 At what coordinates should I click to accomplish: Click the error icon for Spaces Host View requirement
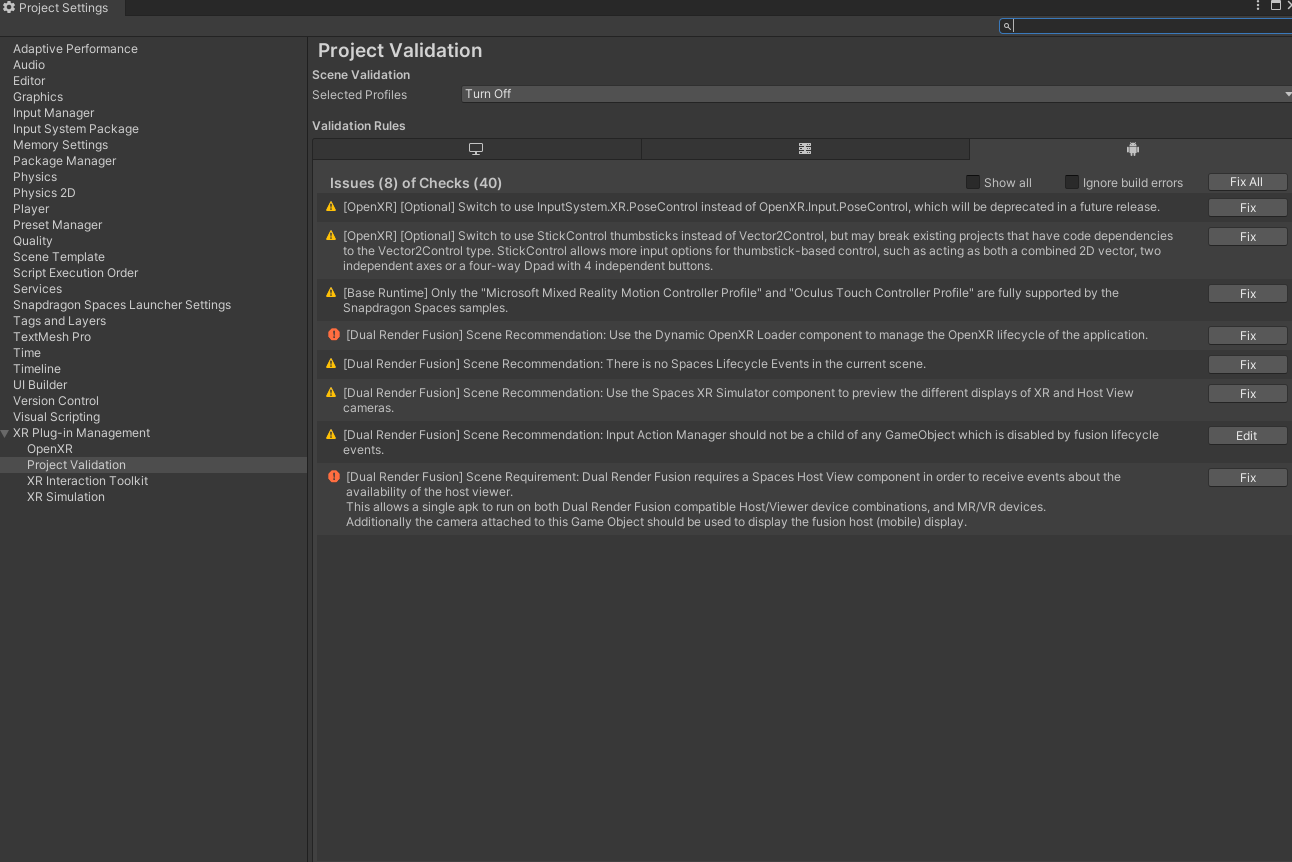(334, 477)
